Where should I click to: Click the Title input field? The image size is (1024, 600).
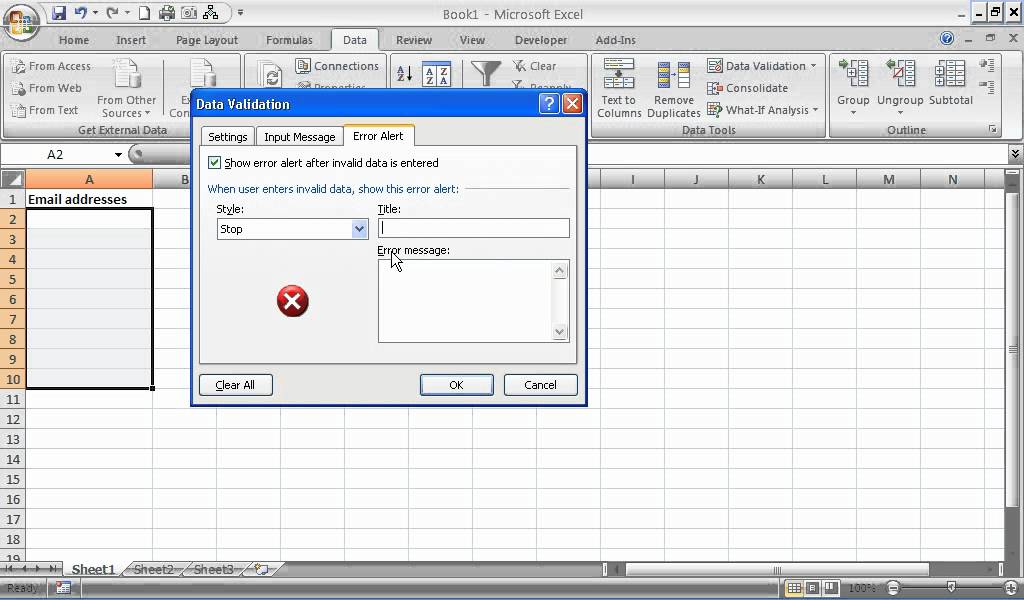pos(473,228)
